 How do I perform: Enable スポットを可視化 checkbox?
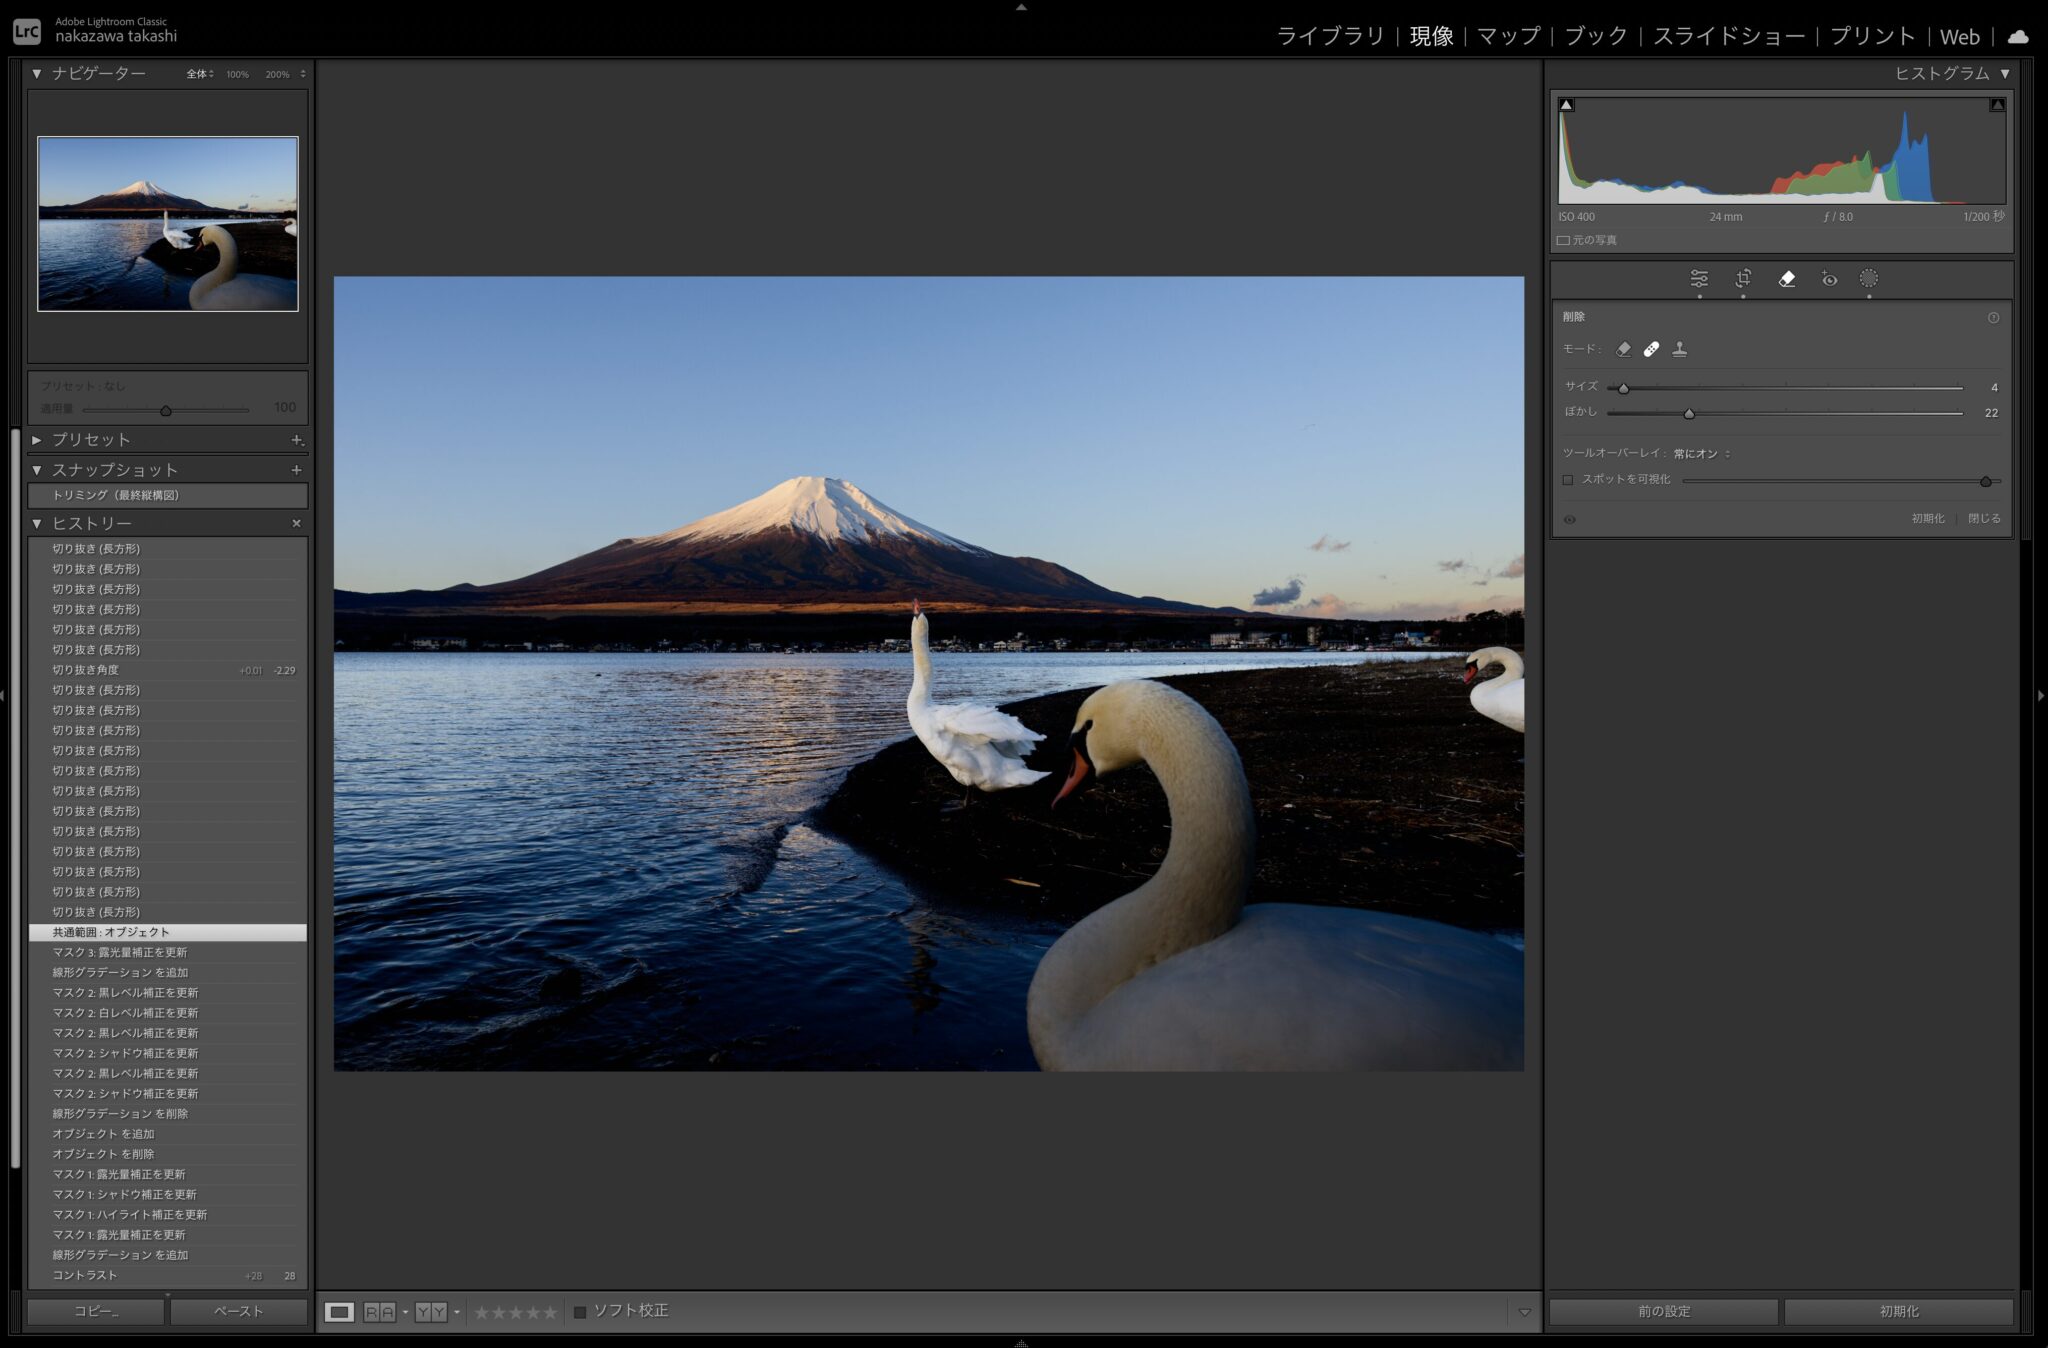pyautogui.click(x=1568, y=480)
